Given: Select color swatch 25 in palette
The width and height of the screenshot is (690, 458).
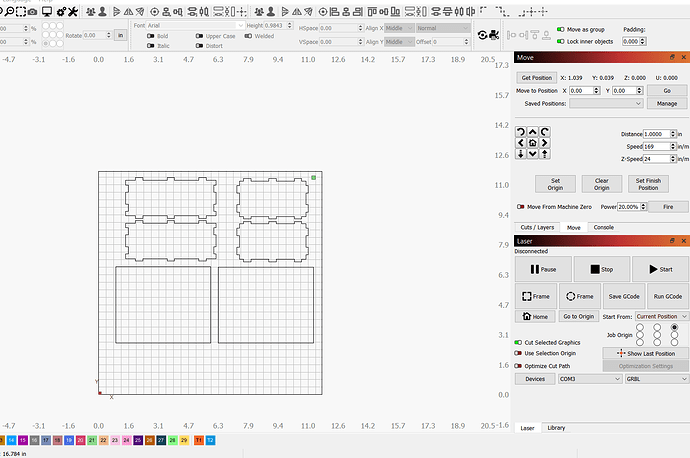Looking at the screenshot, I should point(138,440).
